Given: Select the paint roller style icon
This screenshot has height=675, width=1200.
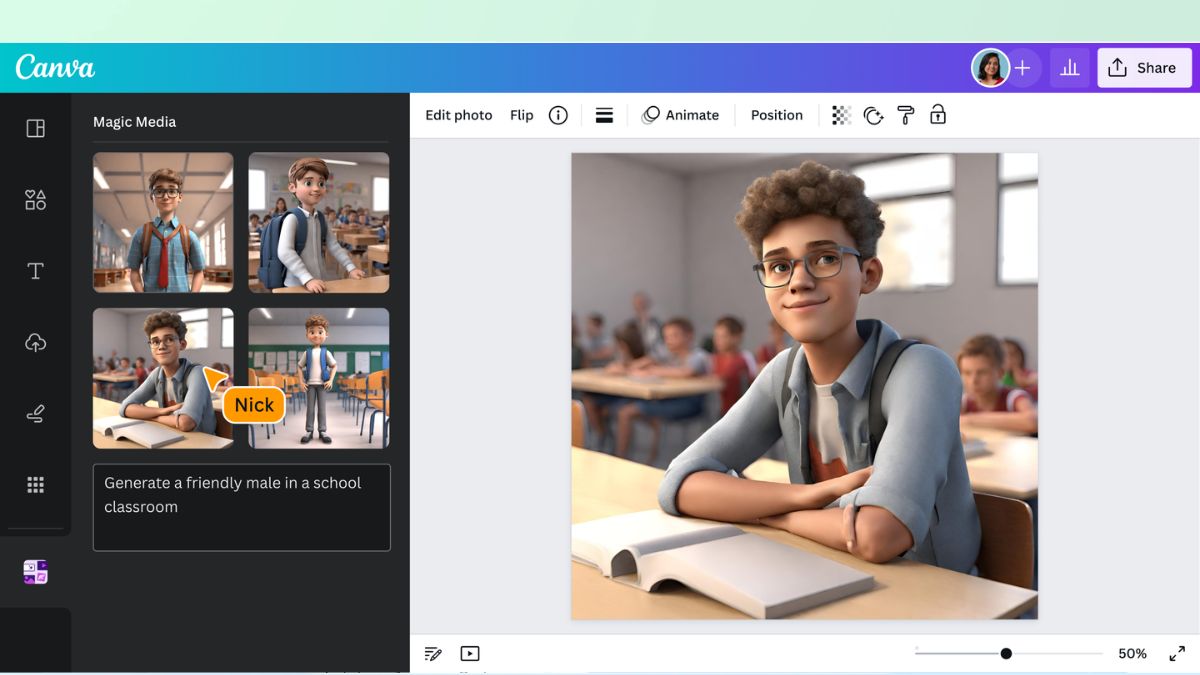Looking at the screenshot, I should [x=906, y=115].
